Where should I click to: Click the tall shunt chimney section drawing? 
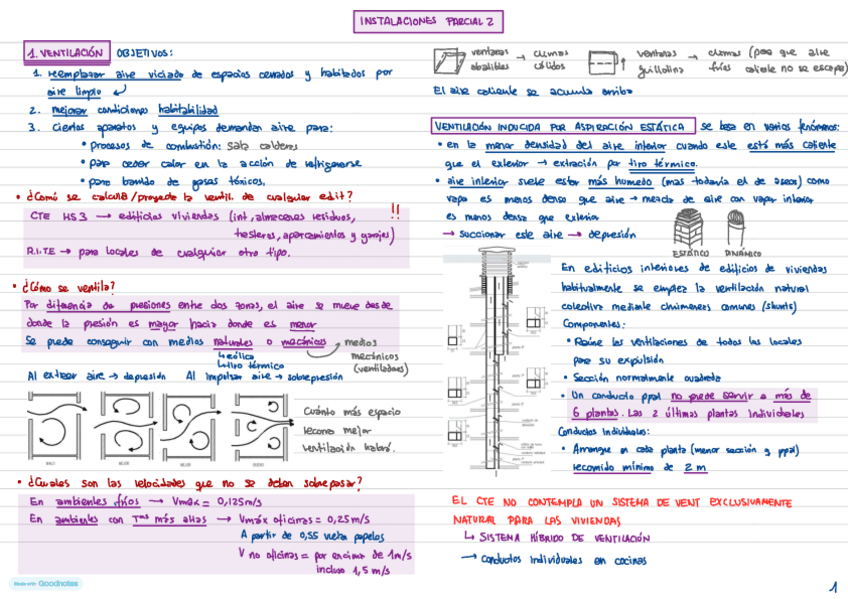[495, 362]
